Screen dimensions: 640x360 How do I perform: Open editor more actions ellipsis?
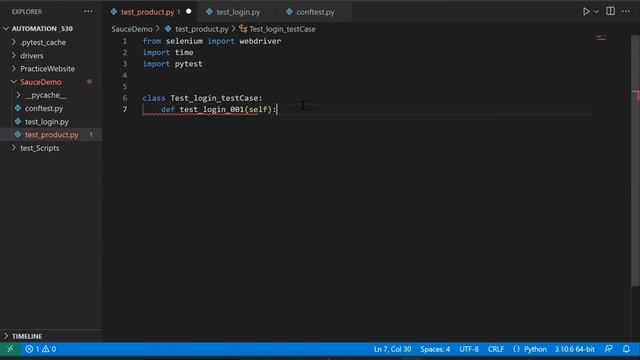click(626, 11)
